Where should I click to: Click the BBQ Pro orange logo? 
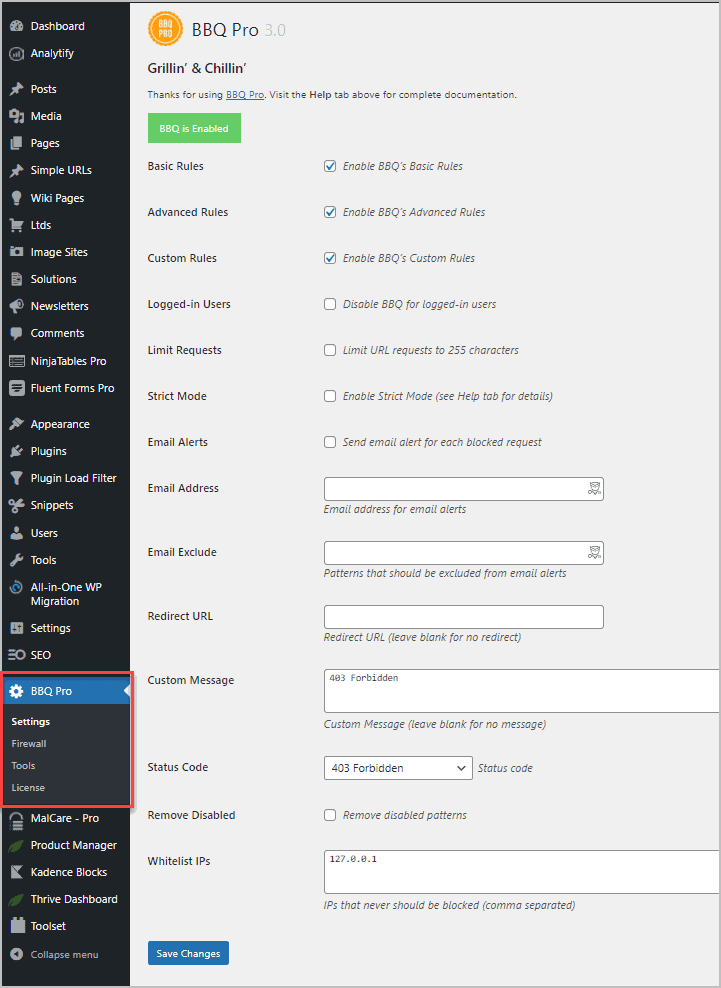pos(166,29)
